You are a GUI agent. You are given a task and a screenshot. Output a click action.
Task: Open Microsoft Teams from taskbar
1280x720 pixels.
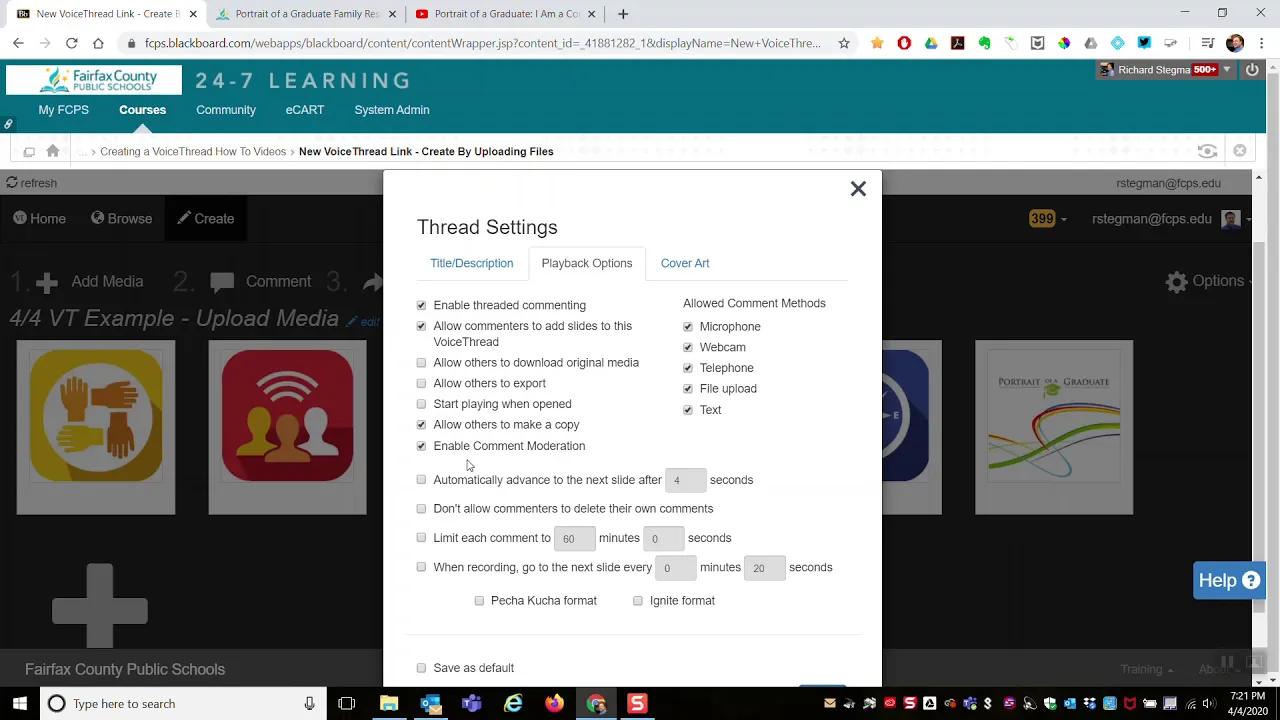472,704
